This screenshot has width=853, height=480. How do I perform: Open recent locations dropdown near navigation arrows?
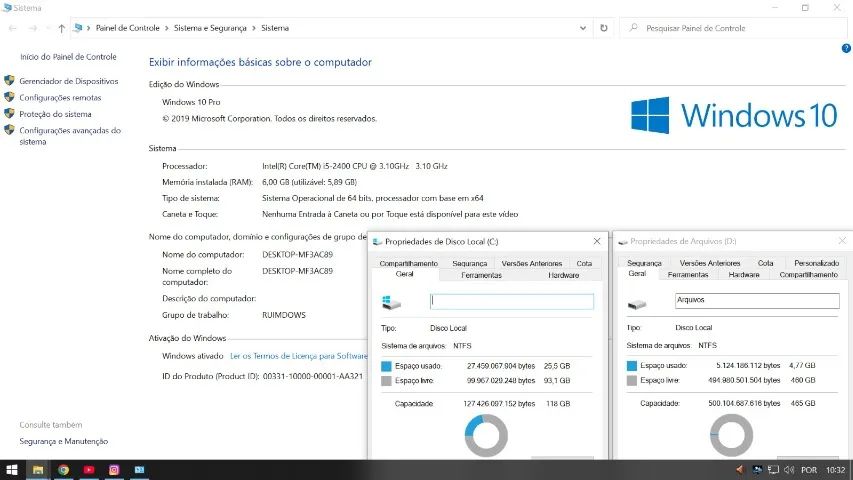(x=48, y=28)
